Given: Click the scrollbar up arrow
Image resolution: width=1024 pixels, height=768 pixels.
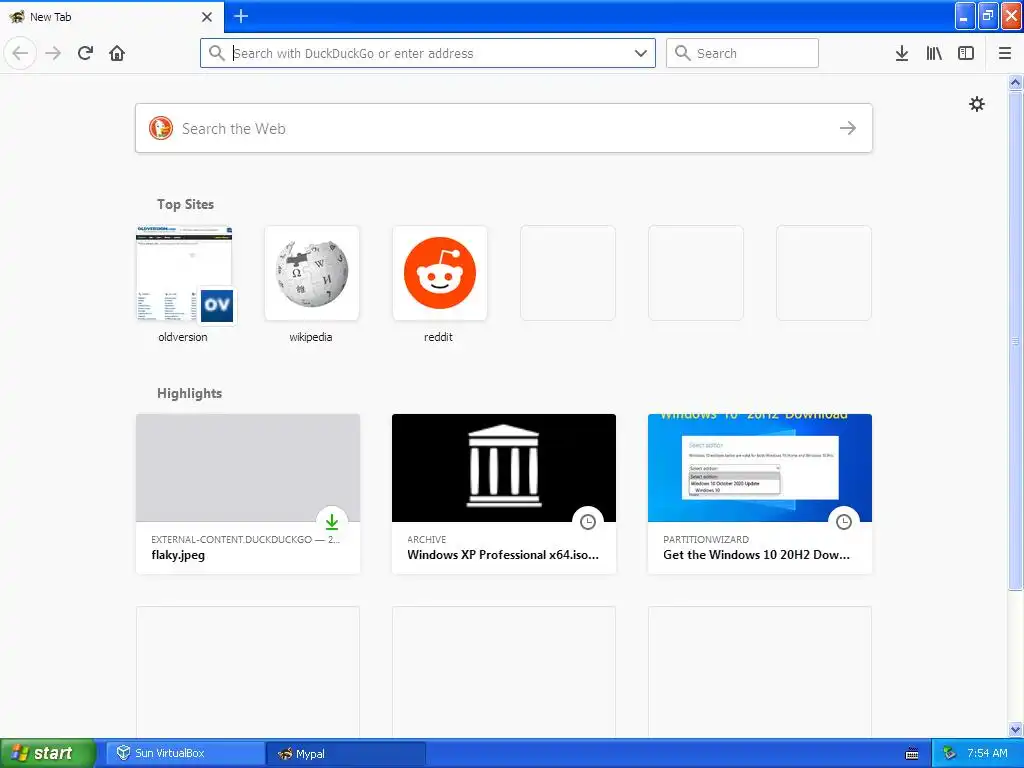Looking at the screenshot, I should click(x=1016, y=82).
